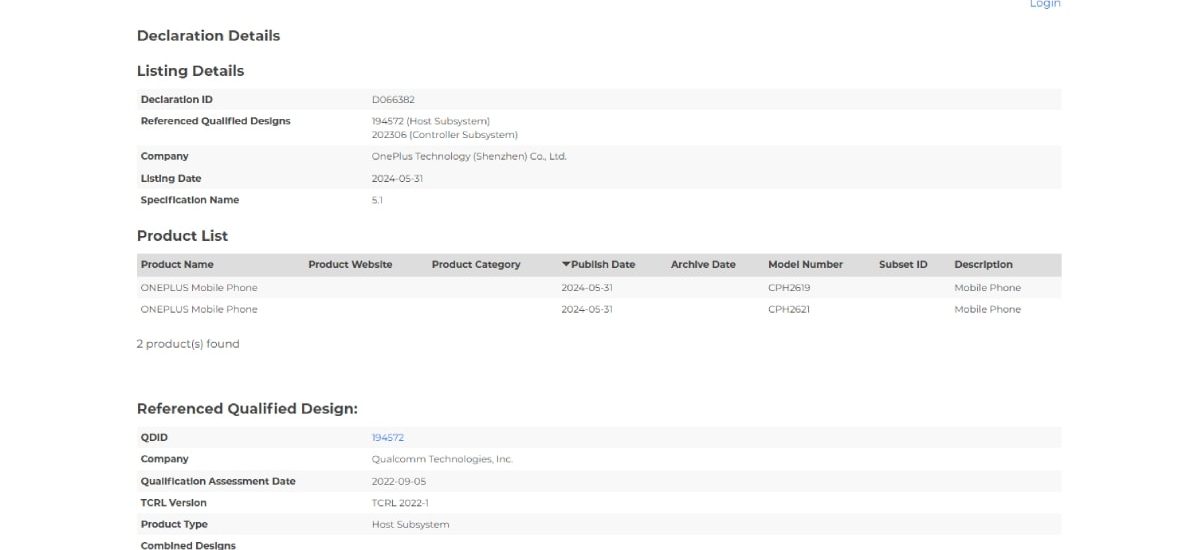Click the "2 product(s) found" text
The height and width of the screenshot is (550, 1200).
coord(188,344)
